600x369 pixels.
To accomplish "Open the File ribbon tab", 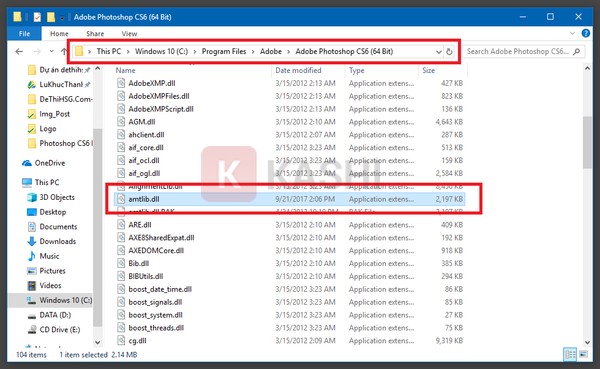I will click(x=24, y=34).
